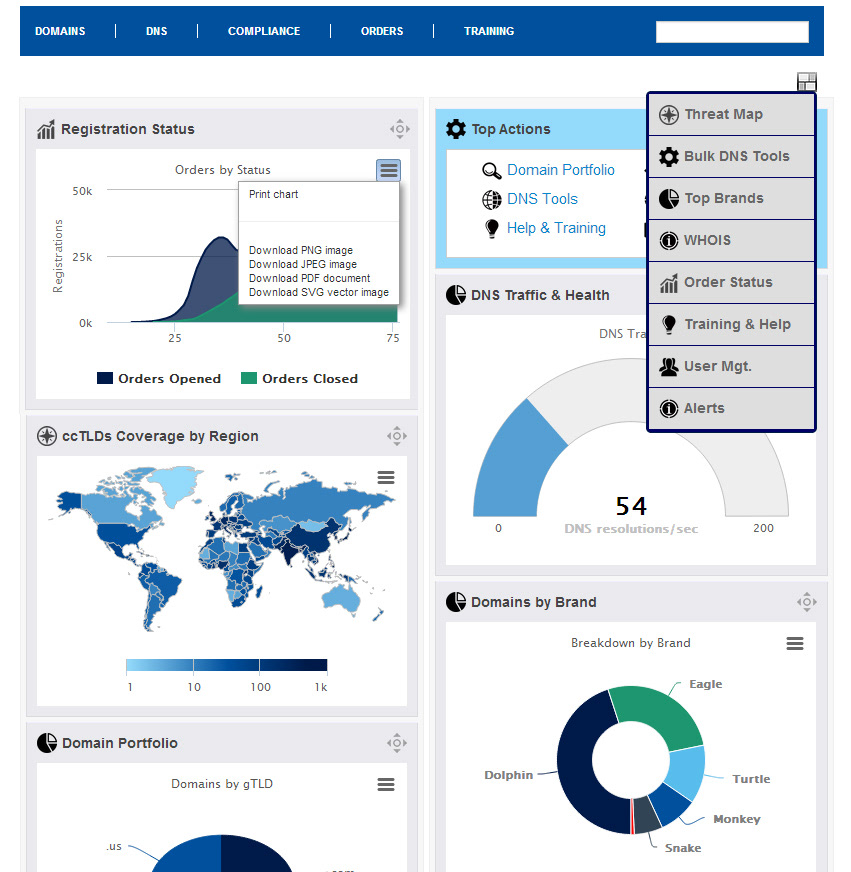
Task: Click the info icon next to Alerts
Action: 669,409
